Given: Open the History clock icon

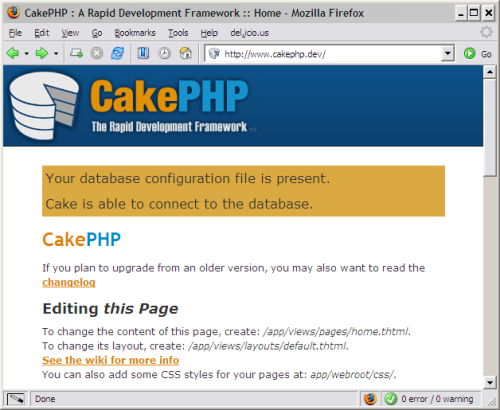Looking at the screenshot, I should pos(164,53).
